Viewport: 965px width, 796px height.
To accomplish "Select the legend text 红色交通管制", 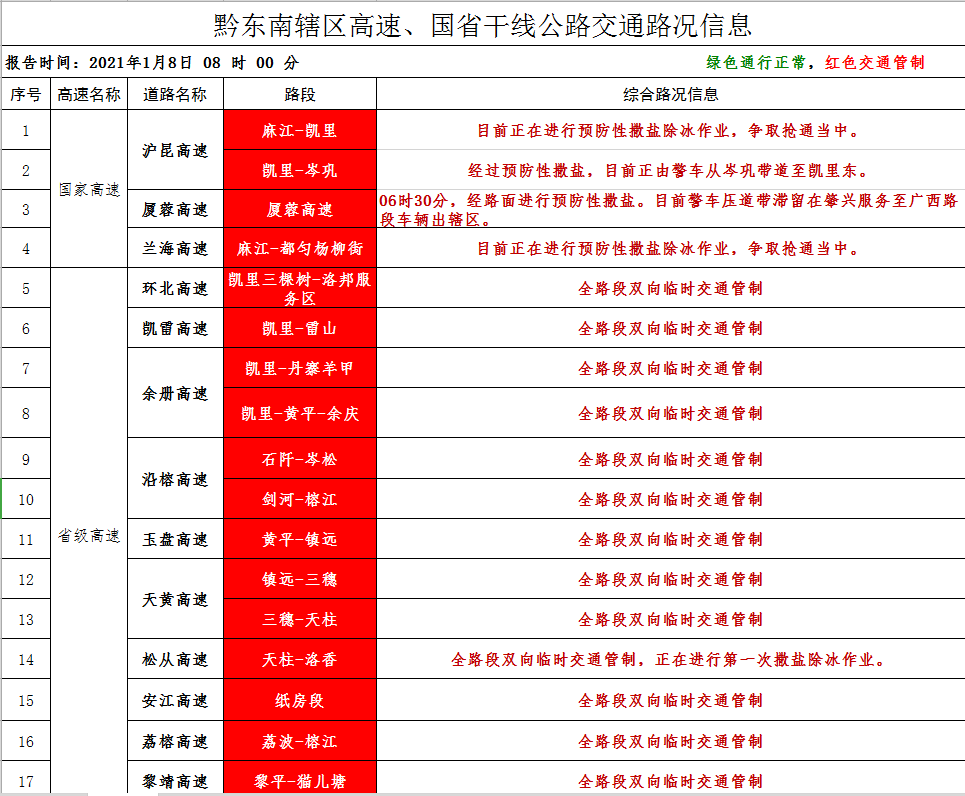I will coord(875,63).
